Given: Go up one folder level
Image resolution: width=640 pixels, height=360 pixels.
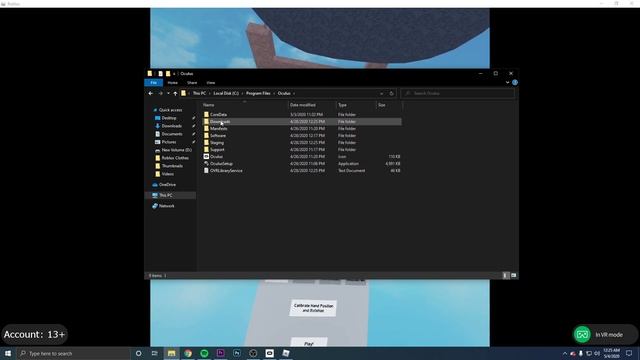Looking at the screenshot, I should pyautogui.click(x=175, y=93).
